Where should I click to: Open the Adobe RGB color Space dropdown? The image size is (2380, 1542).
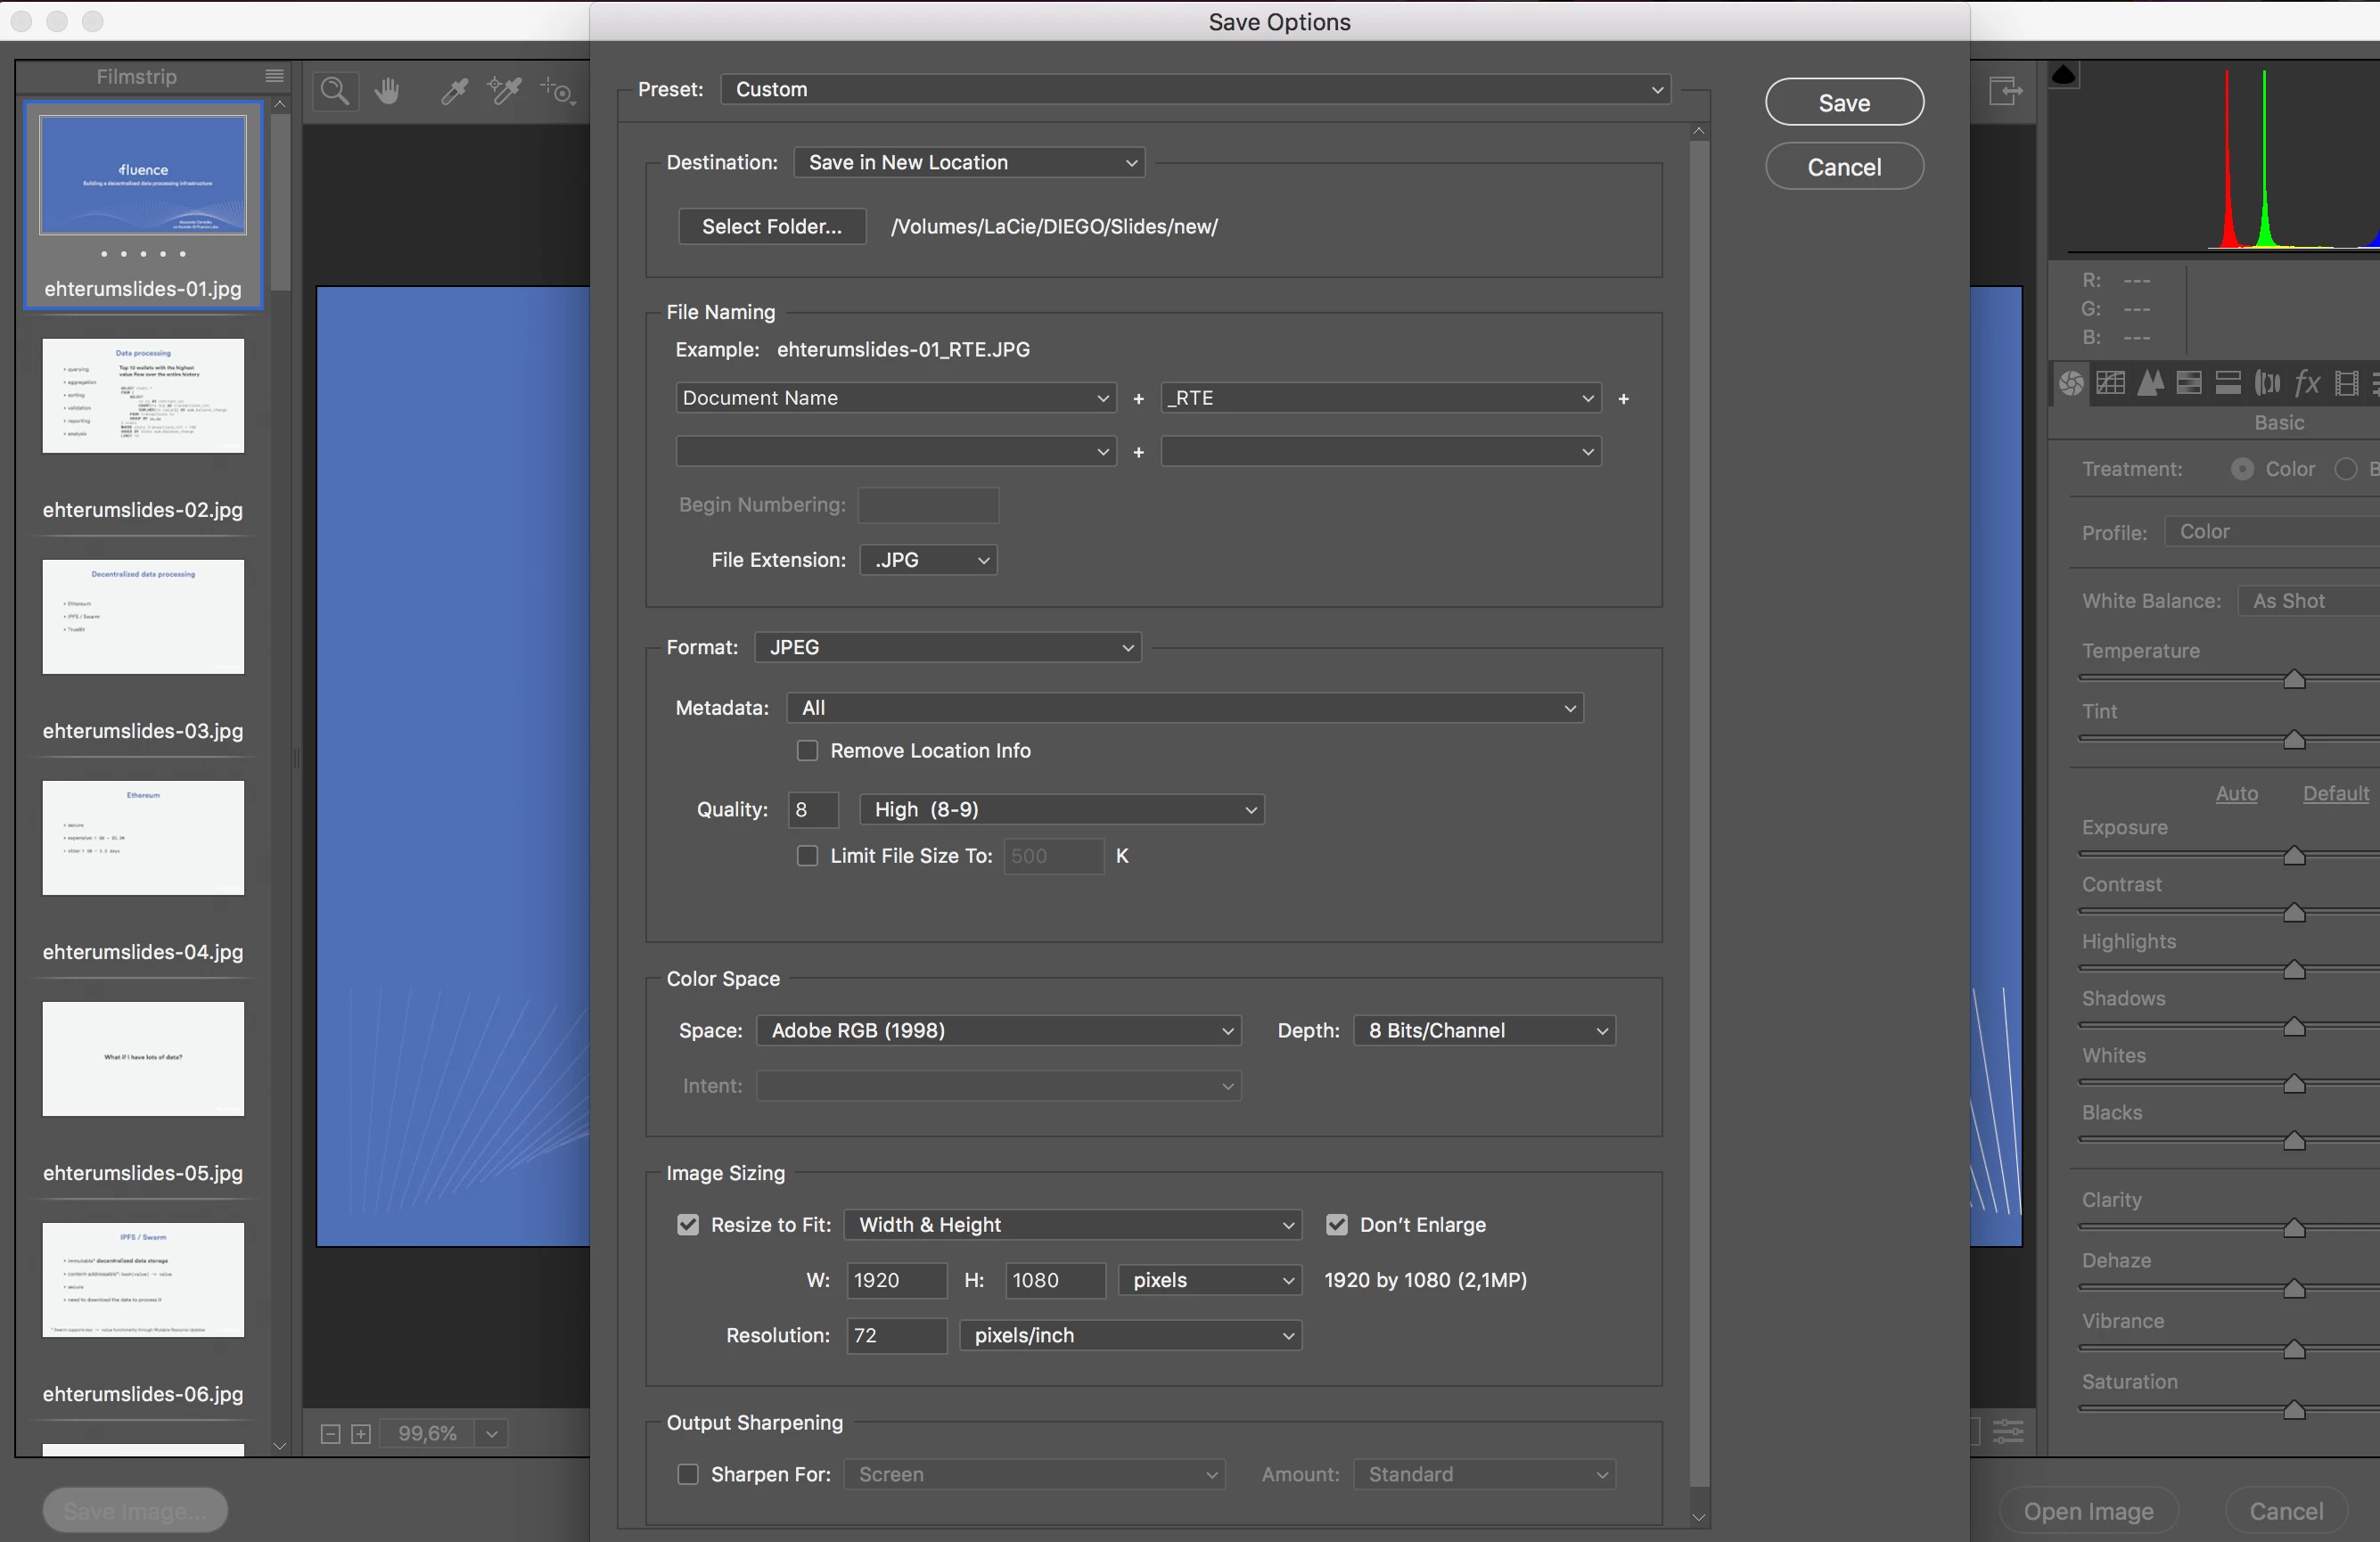pyautogui.click(x=998, y=1031)
